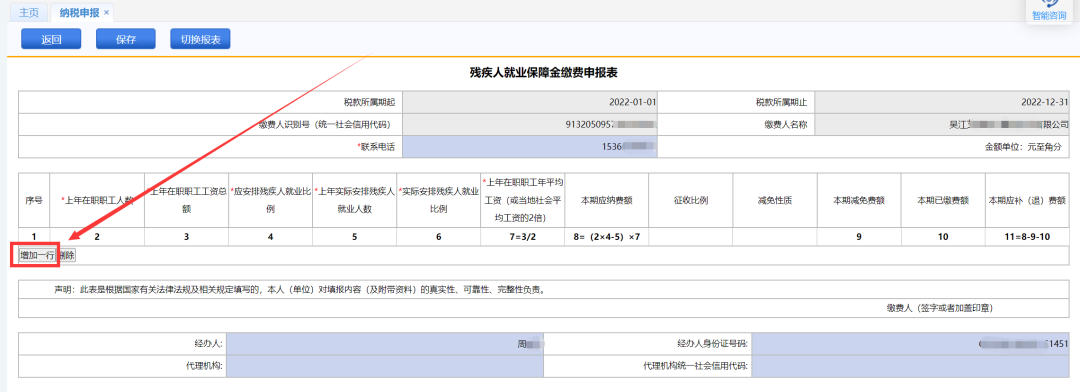Click the 本期应补（退）费额 column header
Screen dimensions: 1080x392
coord(1028,200)
